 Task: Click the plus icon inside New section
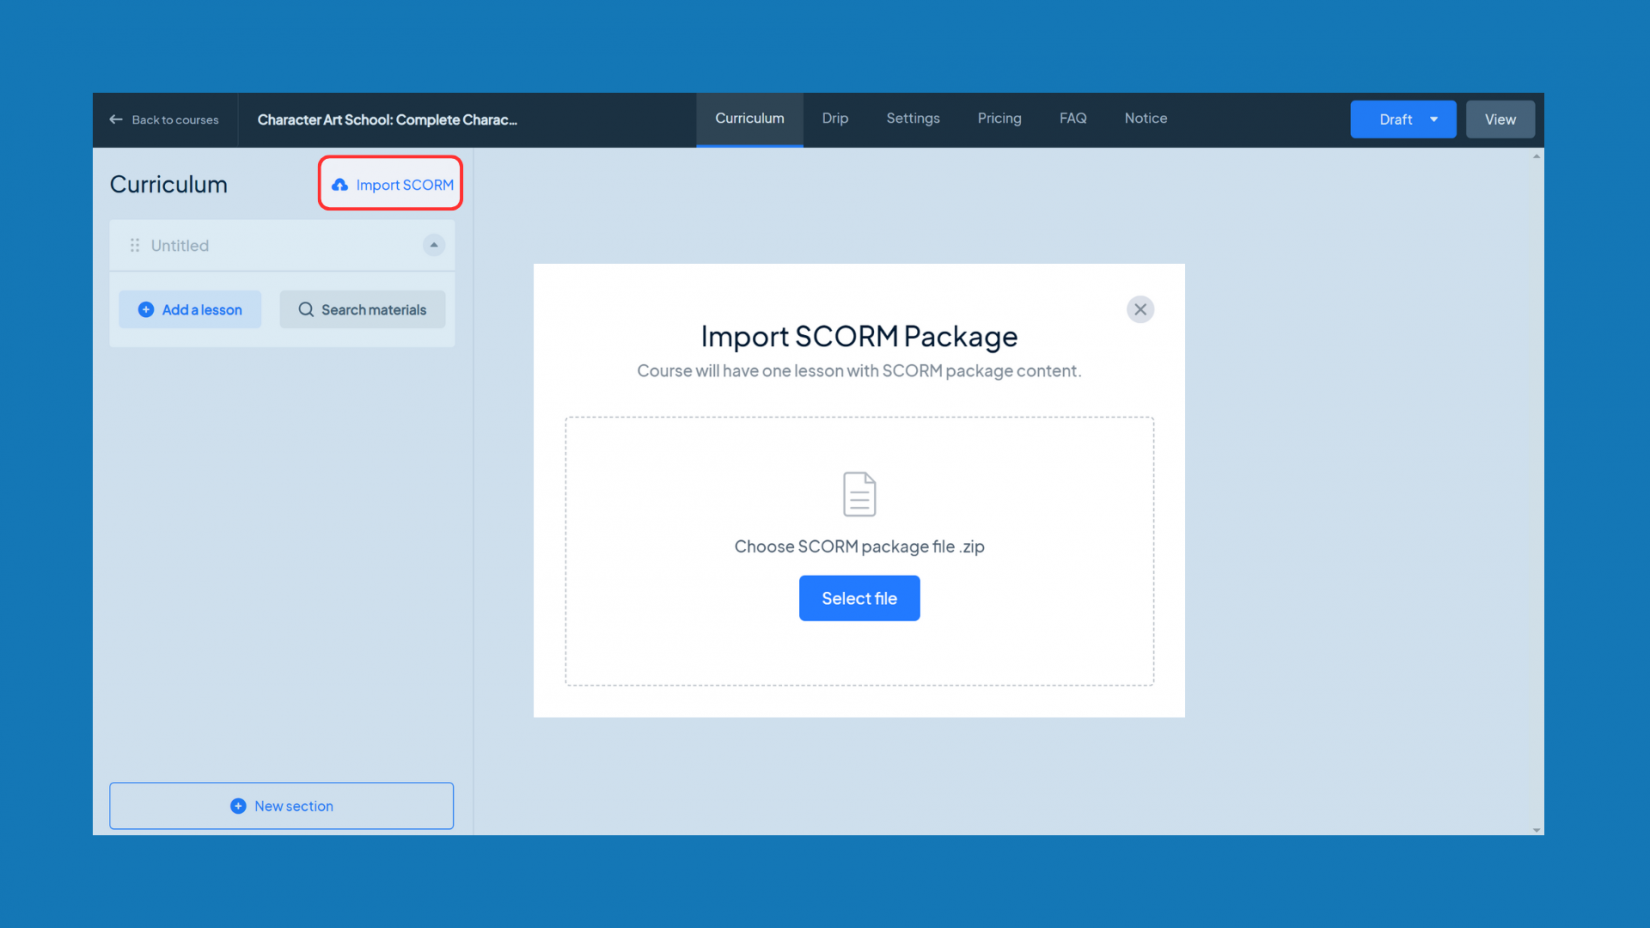[238, 805]
